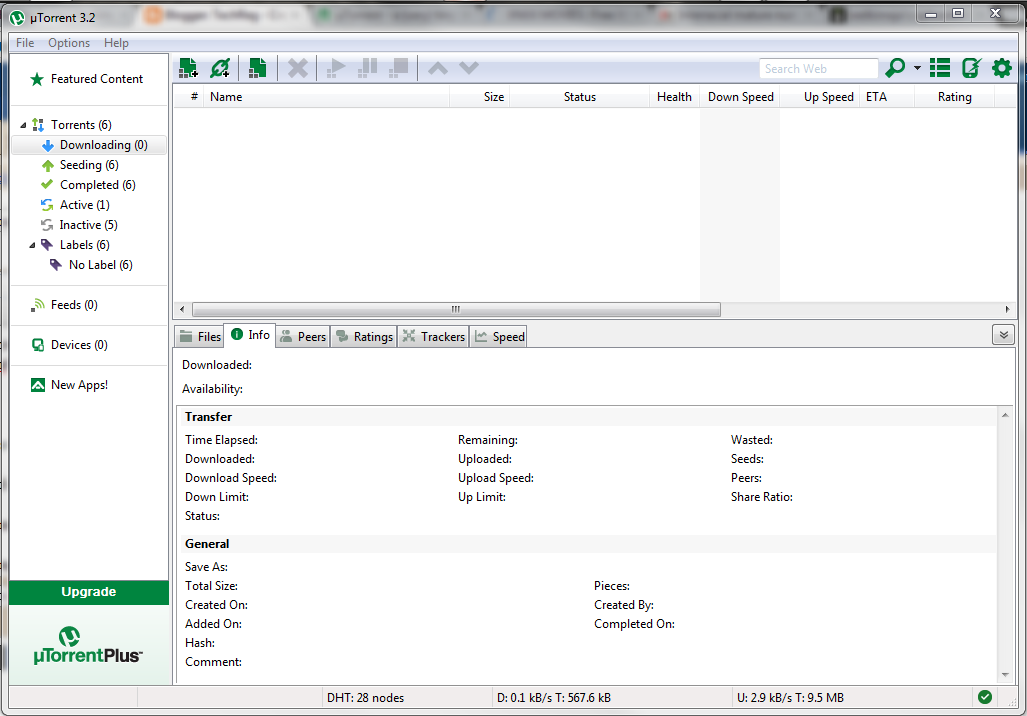1027x716 pixels.
Task: Select the Active (1) category
Action: point(75,204)
